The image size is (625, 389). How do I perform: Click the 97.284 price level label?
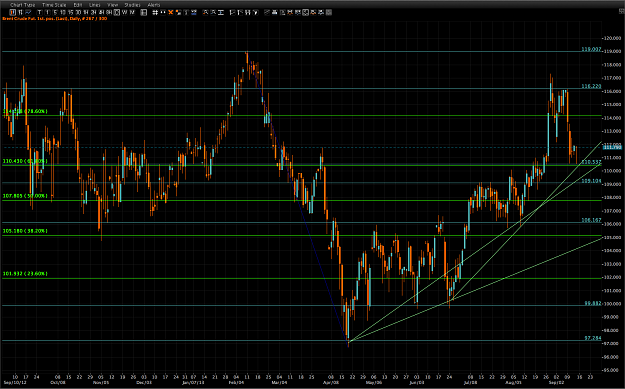pos(593,338)
